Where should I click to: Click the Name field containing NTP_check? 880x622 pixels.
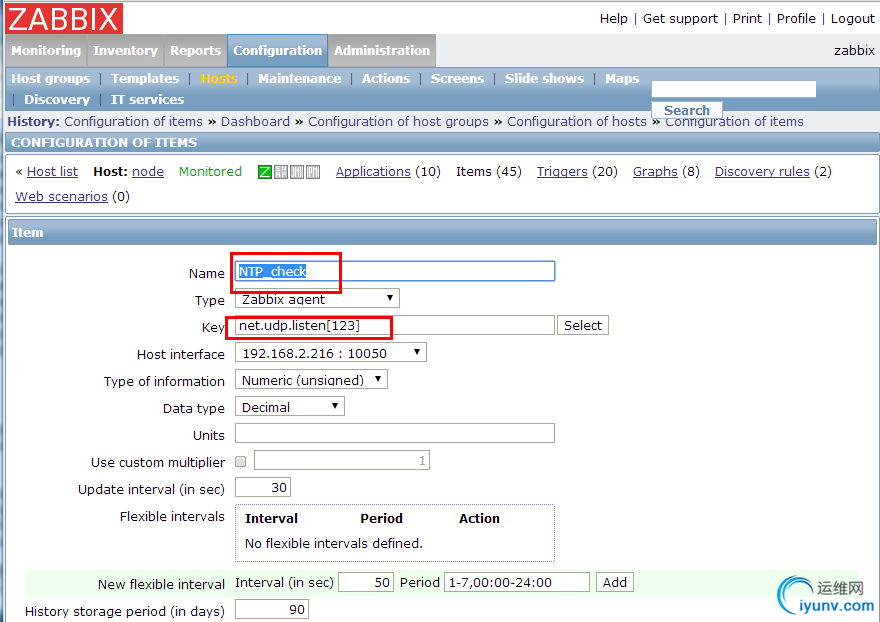pos(395,271)
